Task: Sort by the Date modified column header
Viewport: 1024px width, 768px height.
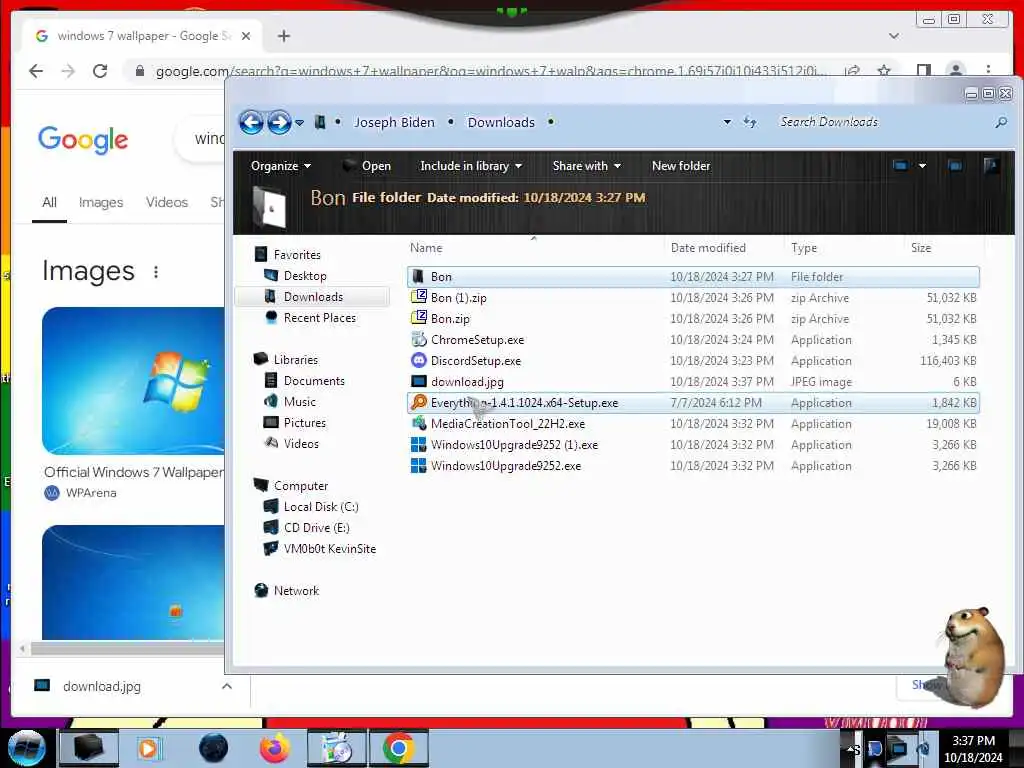Action: [x=708, y=248]
